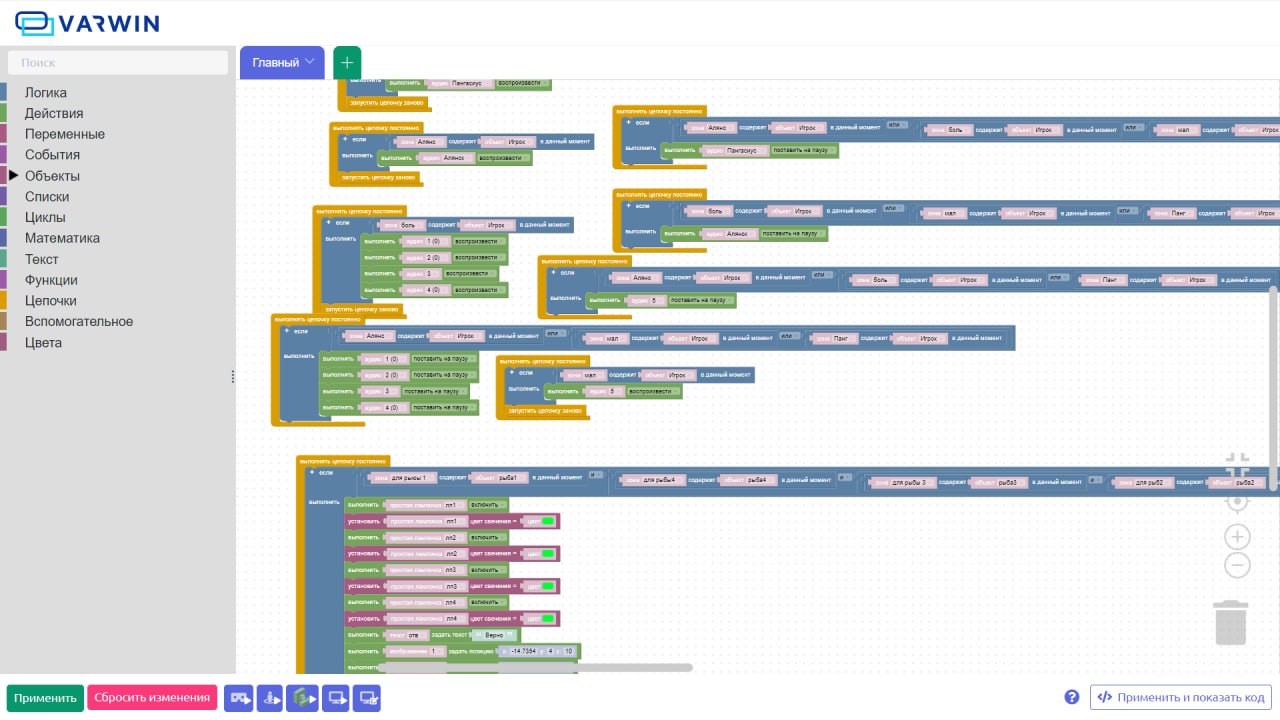Click the monitor with edit pencil icon
The height and width of the screenshot is (720, 1280).
[366, 698]
